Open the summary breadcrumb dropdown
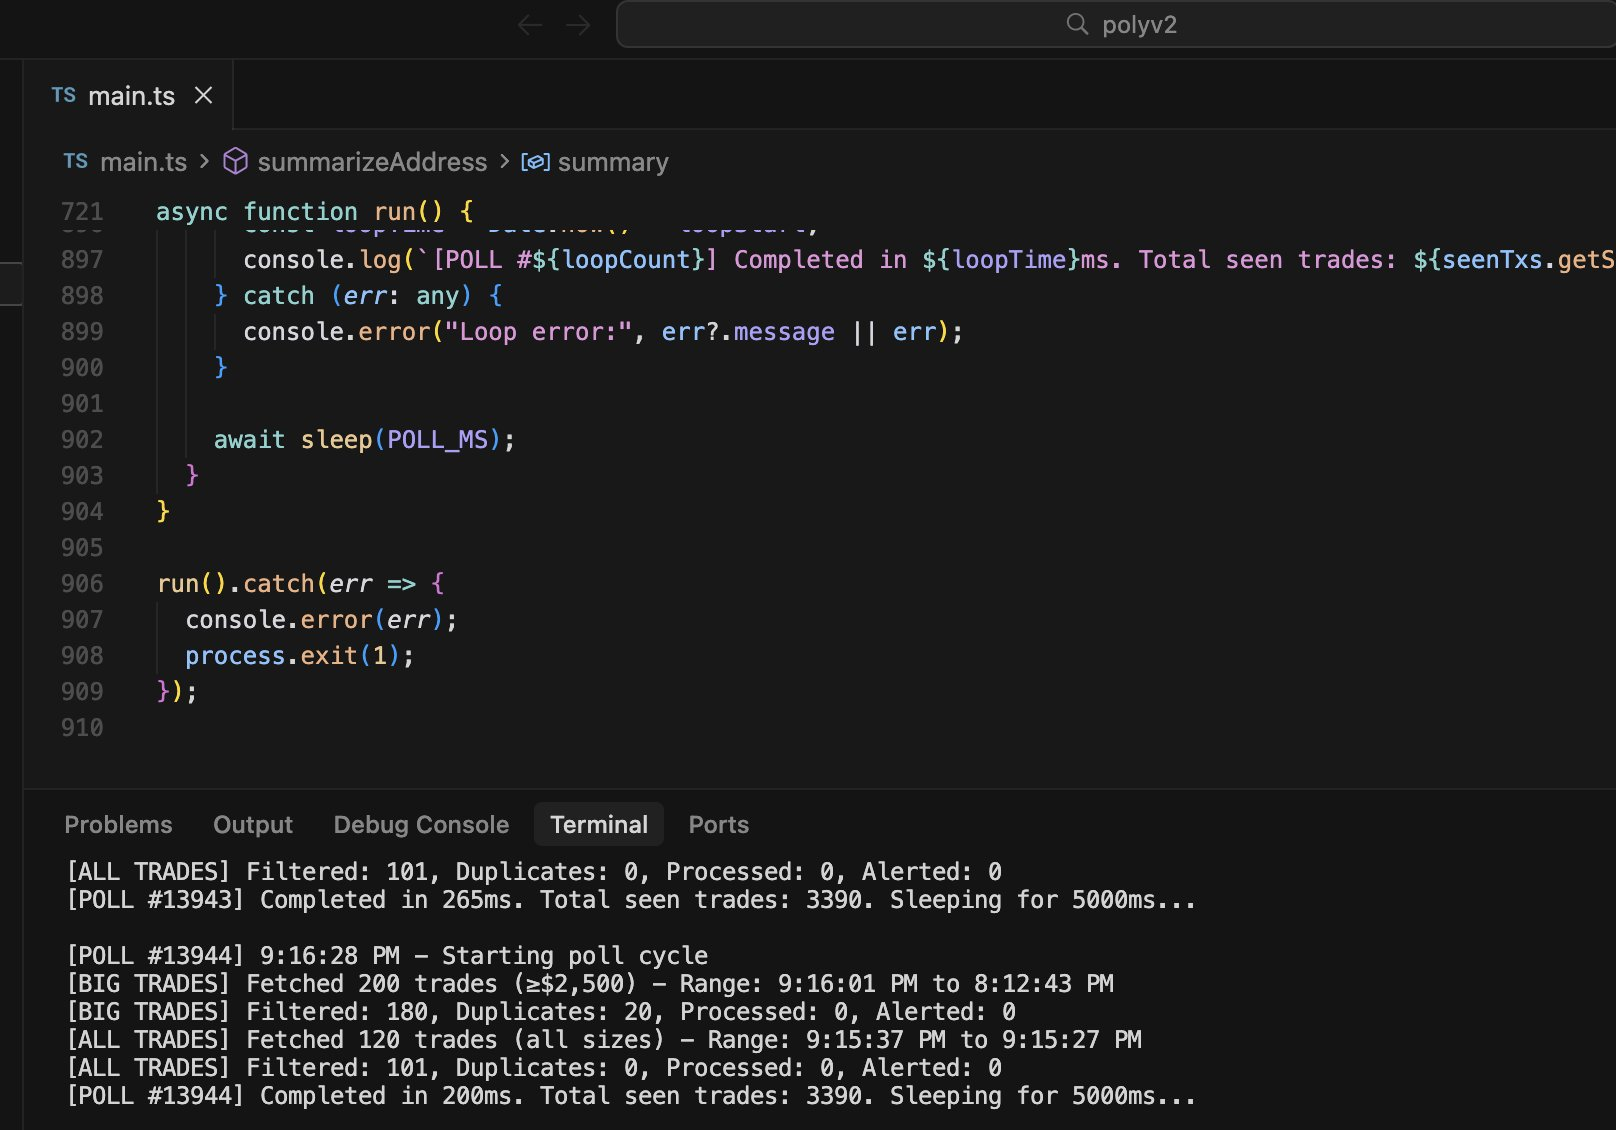 click(613, 162)
